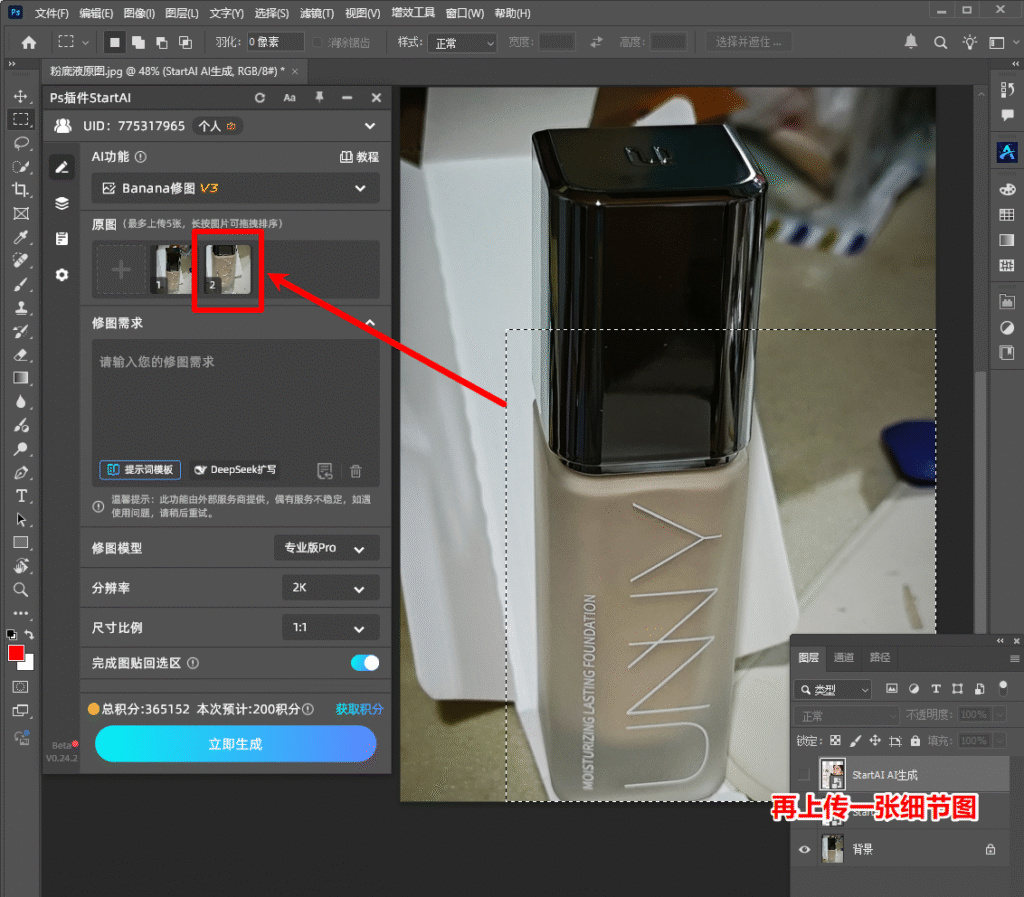Click the StartAI icon in right dock

point(1007,152)
